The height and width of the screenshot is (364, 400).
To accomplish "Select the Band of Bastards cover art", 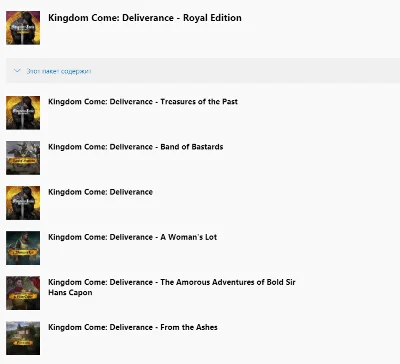I will [23, 158].
